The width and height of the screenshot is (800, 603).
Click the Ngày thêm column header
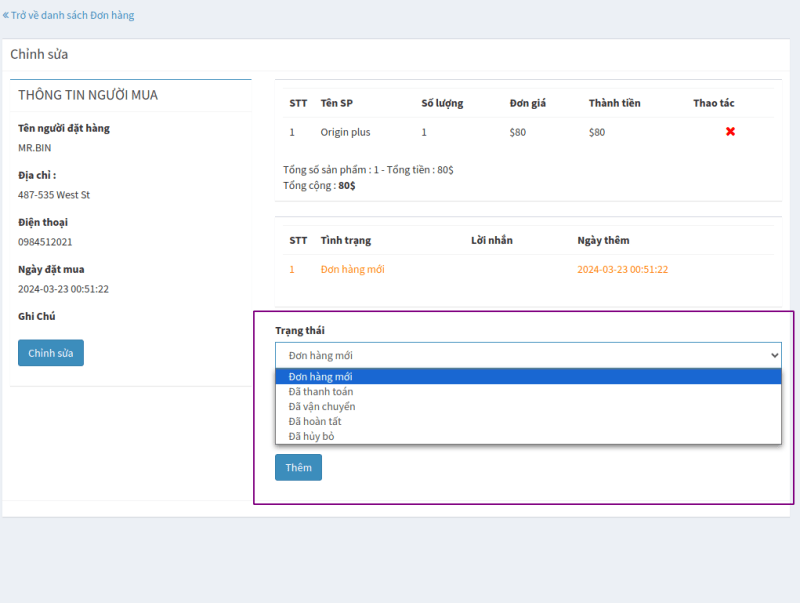(x=603, y=240)
